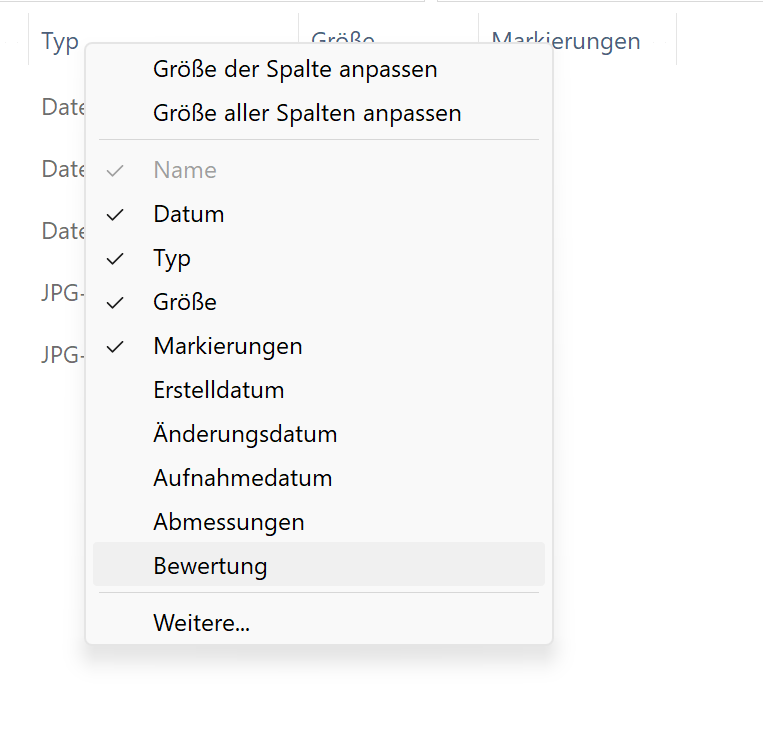Image resolution: width=763 pixels, height=734 pixels.
Task: Enable the Erstelldatum column
Action: tap(219, 390)
